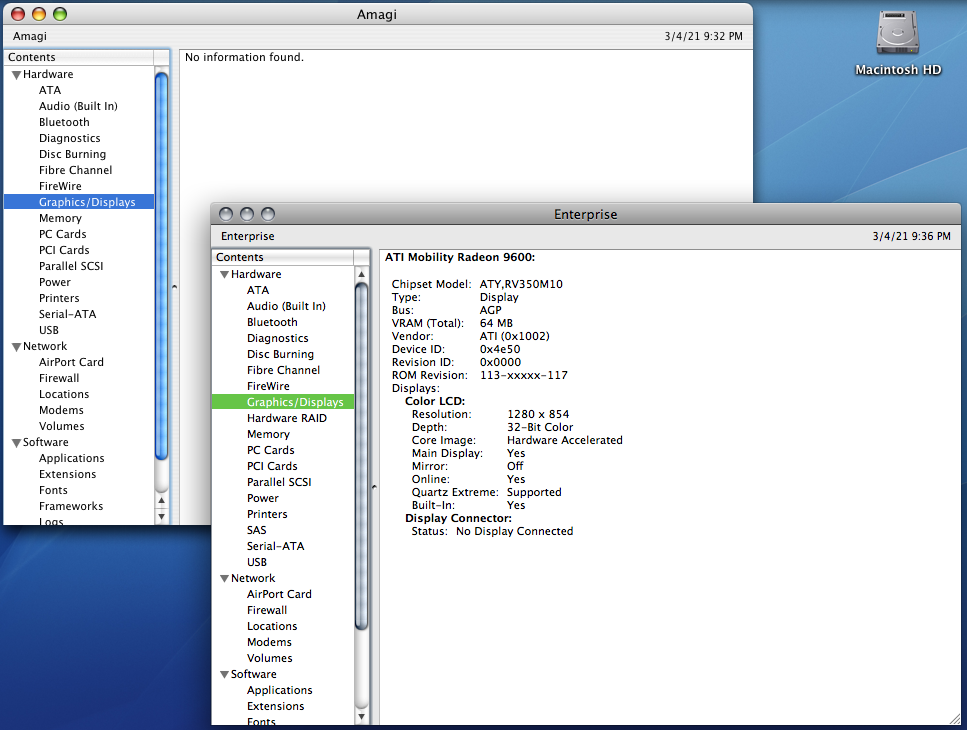This screenshot has width=967, height=730.
Task: Select Fibre Channel in Enterprise window
Action: point(284,371)
